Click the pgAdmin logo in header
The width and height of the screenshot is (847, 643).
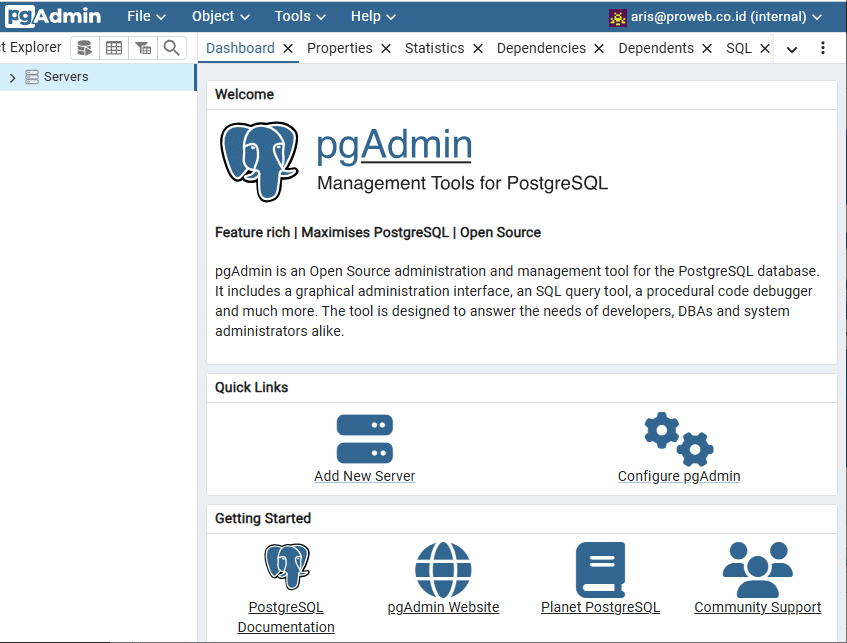tap(53, 16)
